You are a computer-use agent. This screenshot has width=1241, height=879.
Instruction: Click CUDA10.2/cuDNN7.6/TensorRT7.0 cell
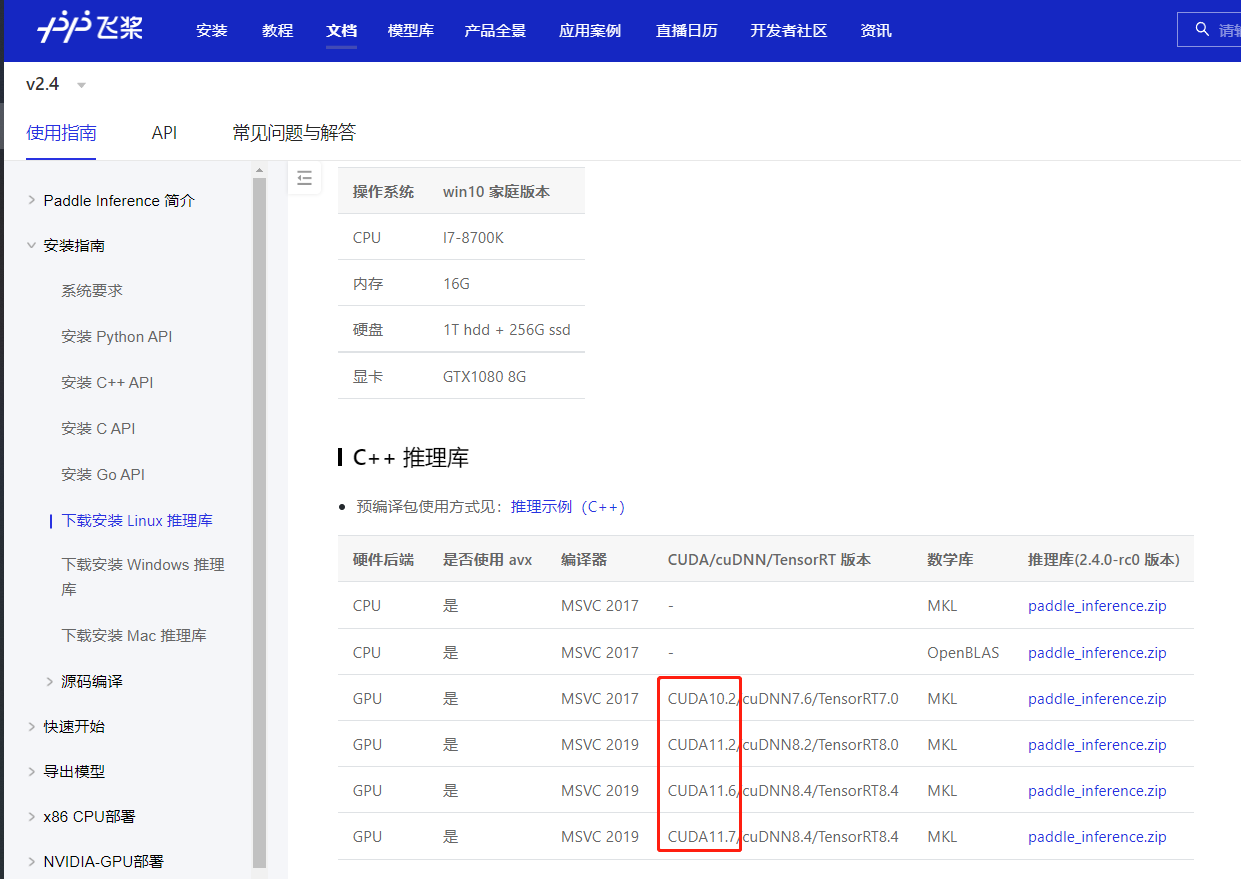[x=783, y=699]
